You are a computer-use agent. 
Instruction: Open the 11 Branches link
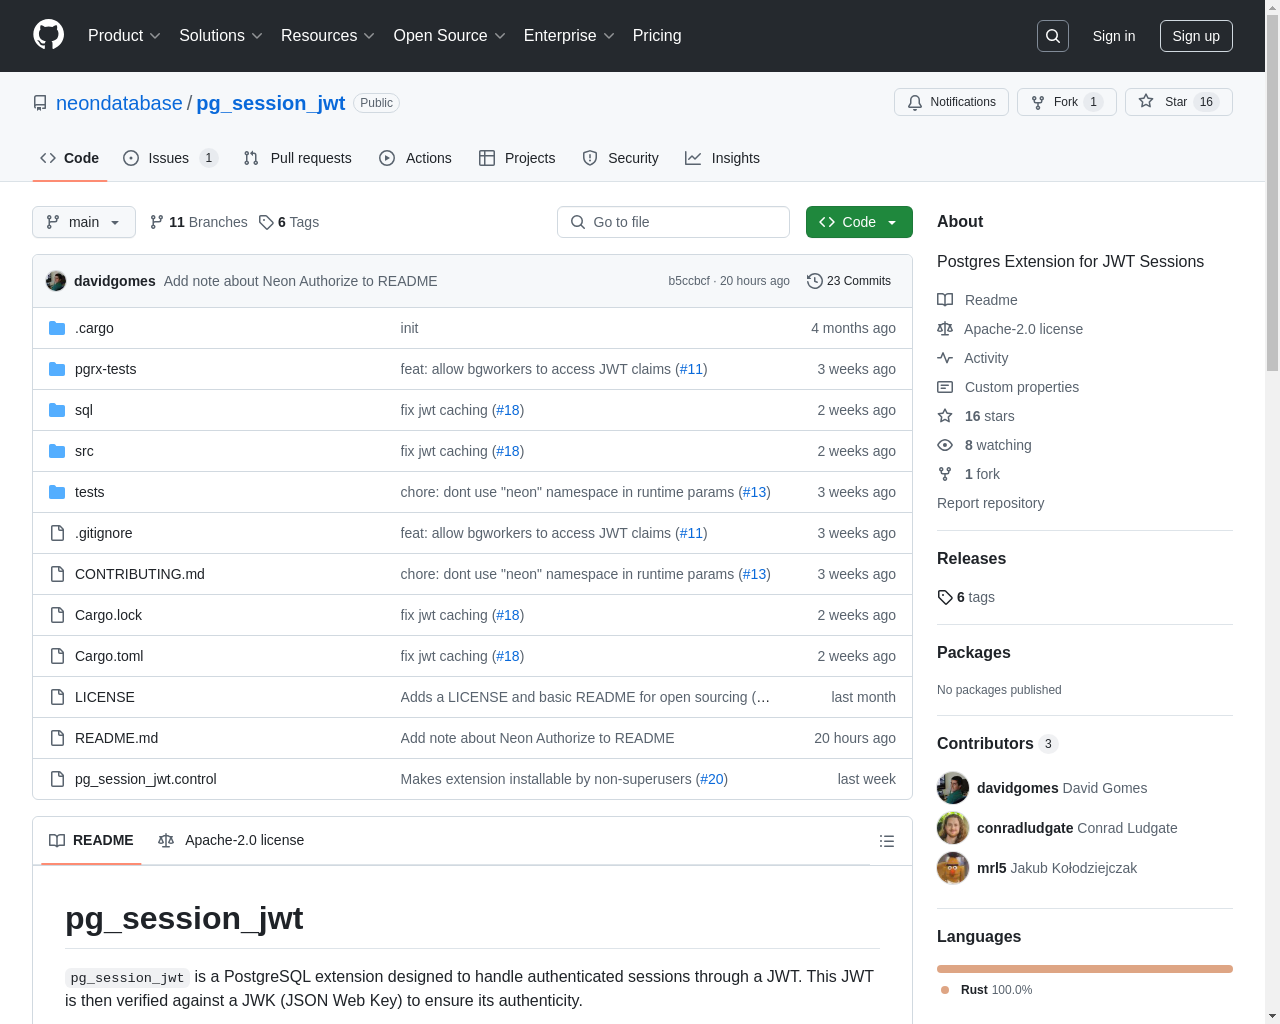tap(198, 222)
